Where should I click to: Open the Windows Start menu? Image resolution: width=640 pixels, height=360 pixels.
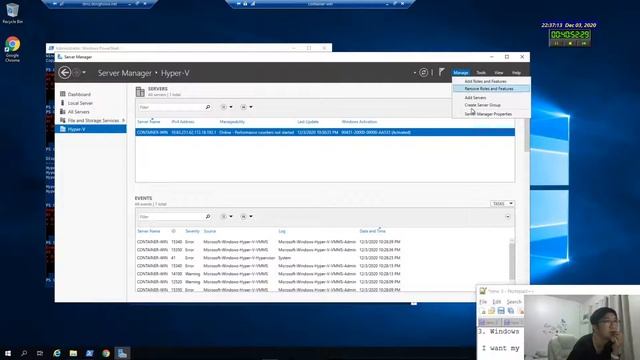8,353
